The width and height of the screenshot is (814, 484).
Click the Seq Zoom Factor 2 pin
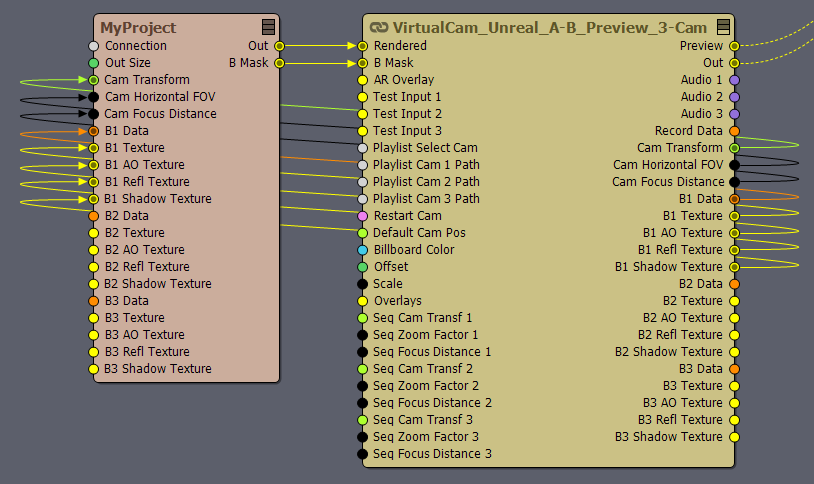[x=363, y=386]
